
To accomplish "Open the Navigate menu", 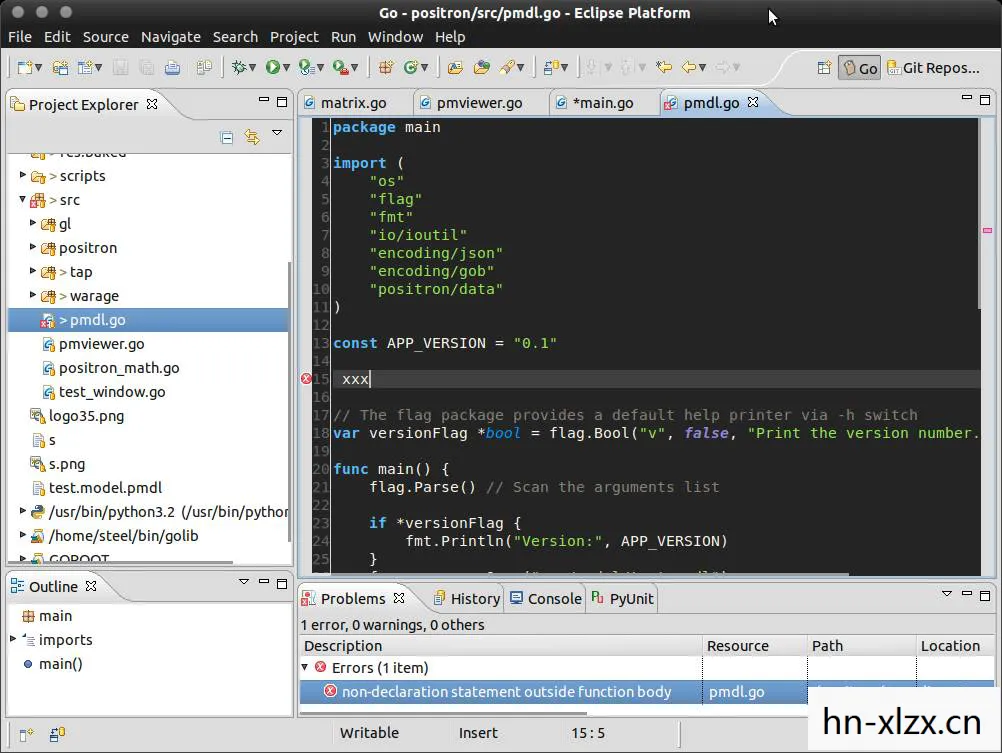I will tap(171, 37).
